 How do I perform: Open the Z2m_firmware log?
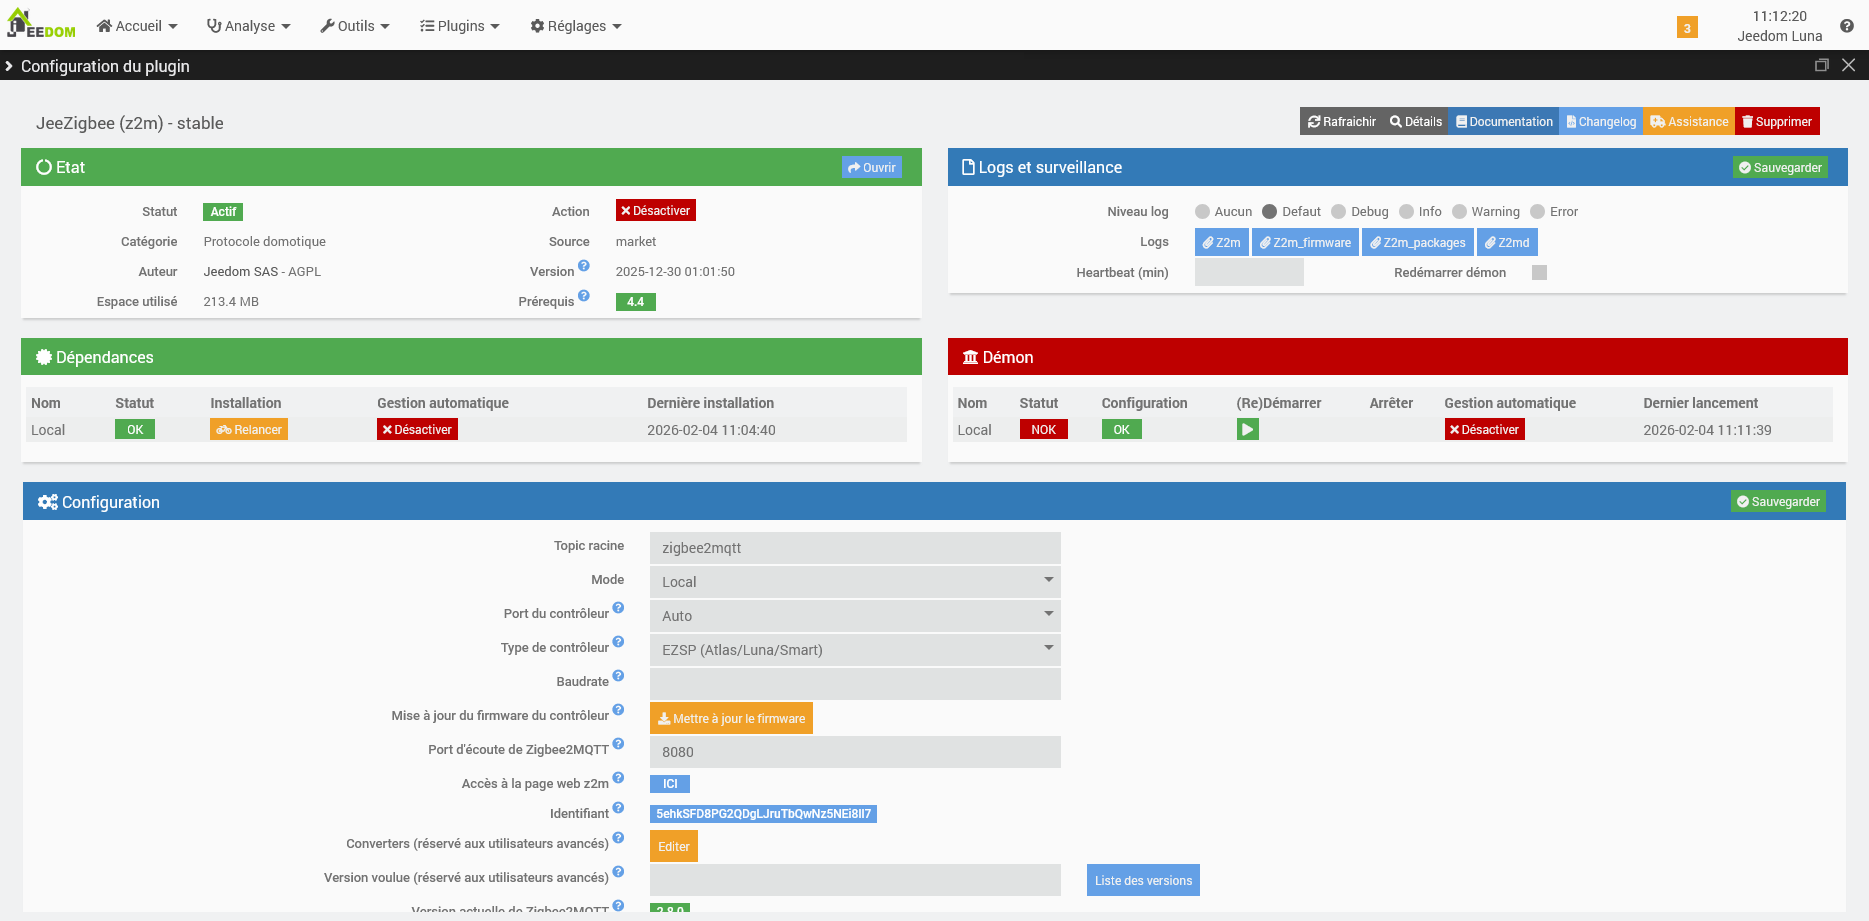tap(1305, 242)
